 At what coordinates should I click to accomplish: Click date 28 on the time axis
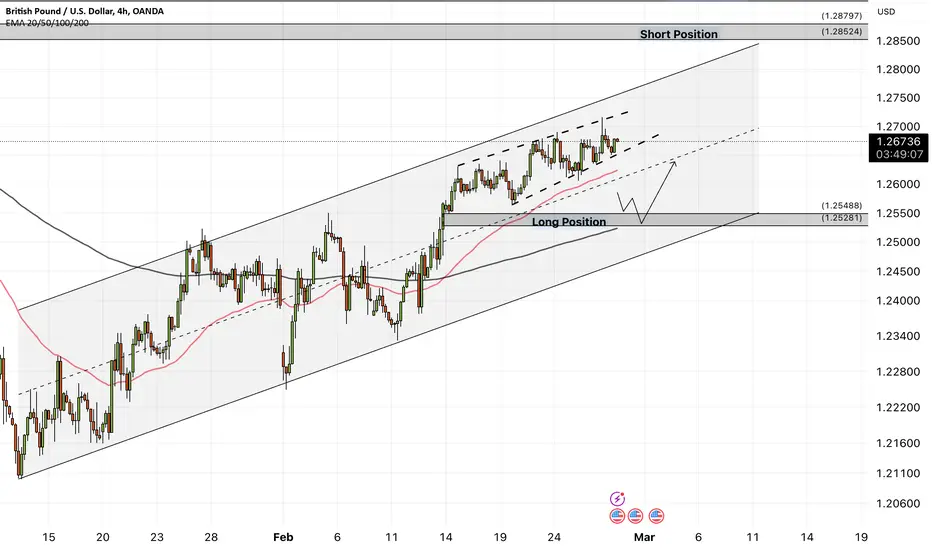point(211,538)
